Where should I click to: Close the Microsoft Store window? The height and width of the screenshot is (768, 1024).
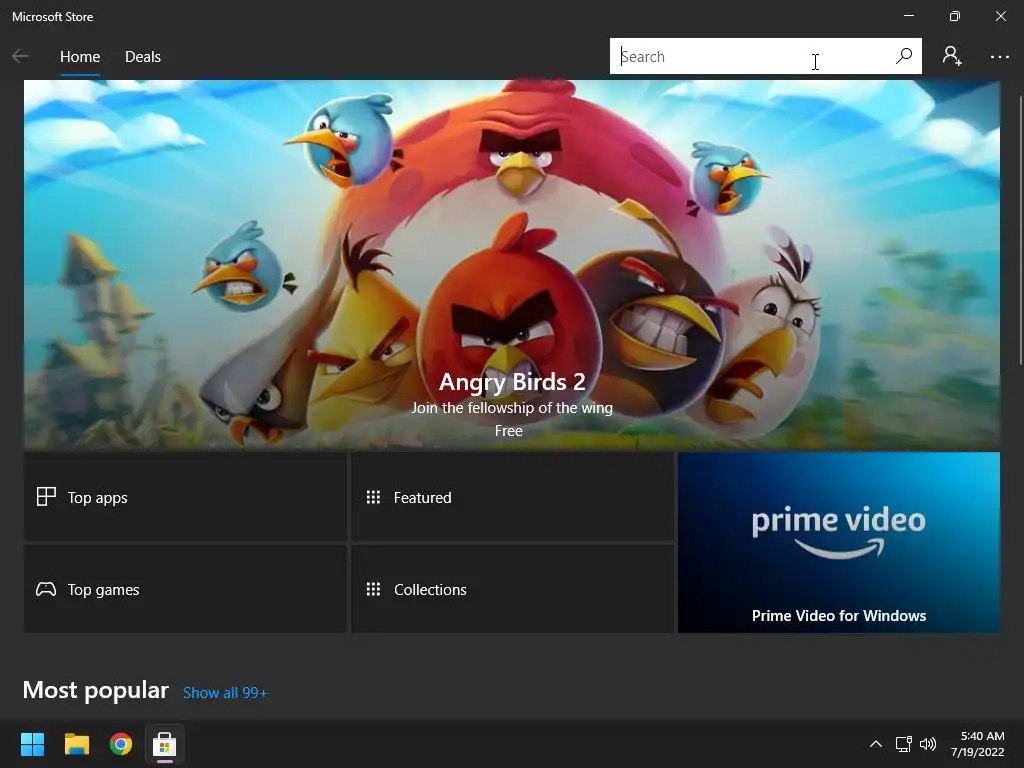pos(1000,16)
